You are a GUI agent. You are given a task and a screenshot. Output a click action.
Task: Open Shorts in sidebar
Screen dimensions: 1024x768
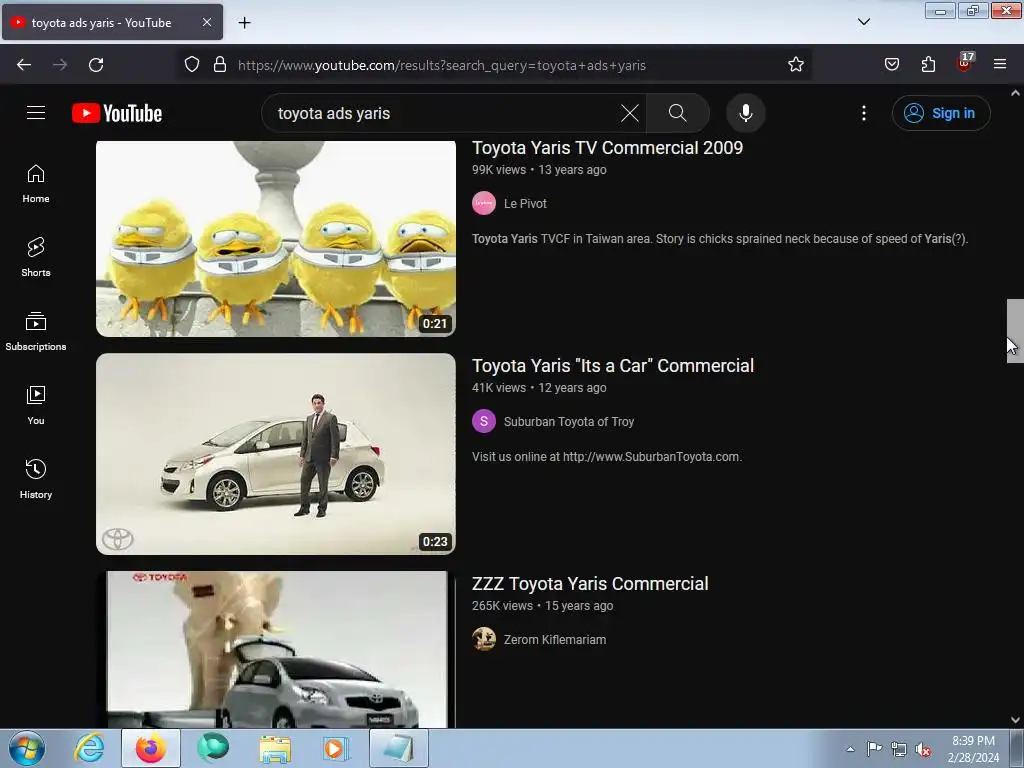click(36, 257)
